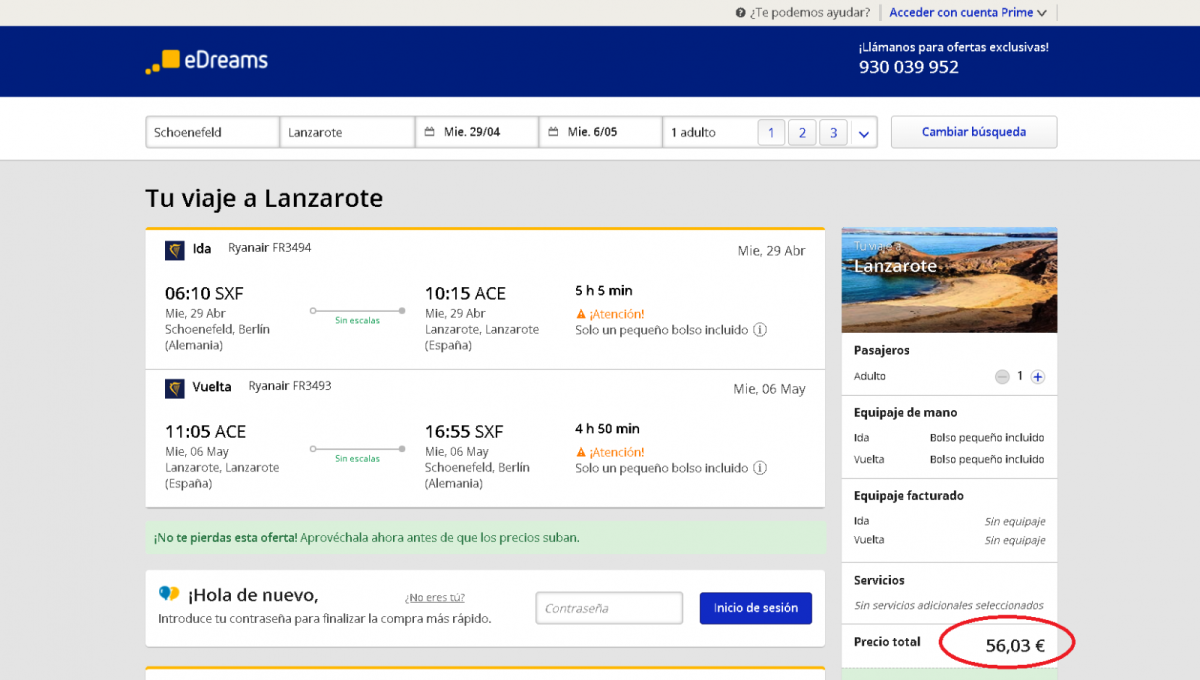Viewport: 1200px width, 680px height.
Task: Expand Acceder con cuenta Prime menu
Action: [x=968, y=13]
